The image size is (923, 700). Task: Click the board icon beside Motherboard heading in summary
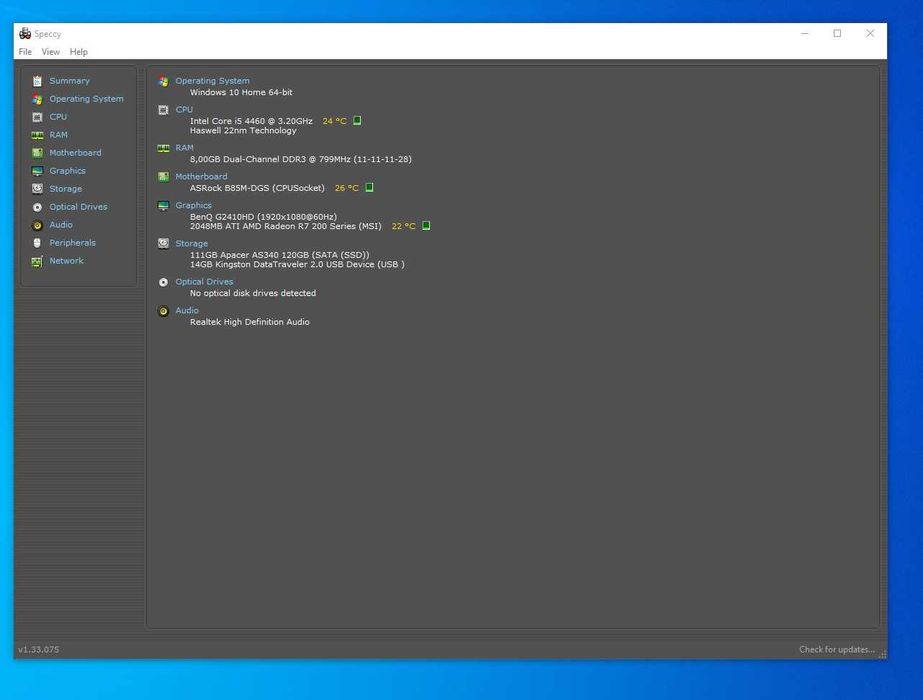[x=163, y=177]
